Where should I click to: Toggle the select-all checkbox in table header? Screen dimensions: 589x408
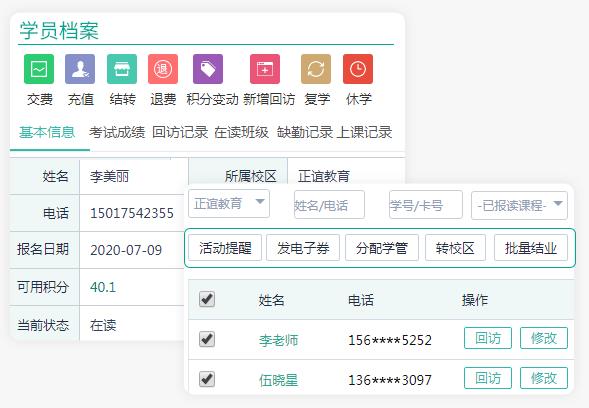[x=207, y=299]
